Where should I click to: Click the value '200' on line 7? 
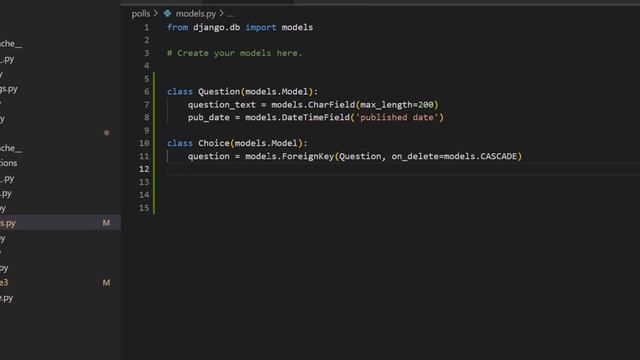(425, 105)
